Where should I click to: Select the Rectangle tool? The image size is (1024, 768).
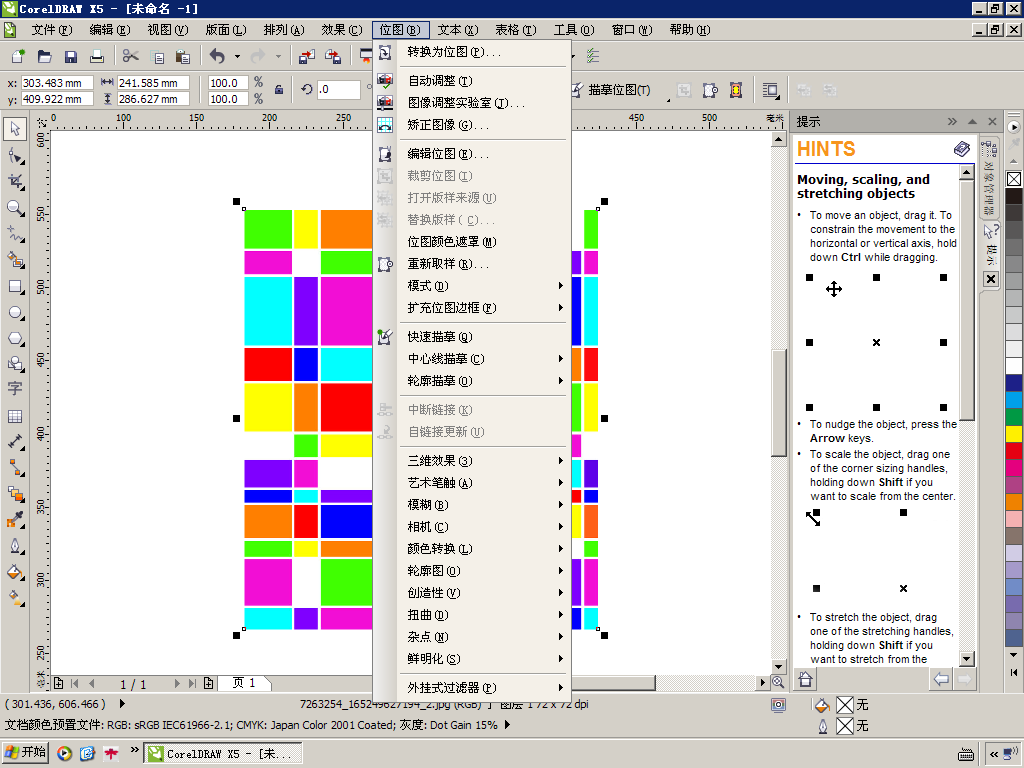[x=15, y=287]
